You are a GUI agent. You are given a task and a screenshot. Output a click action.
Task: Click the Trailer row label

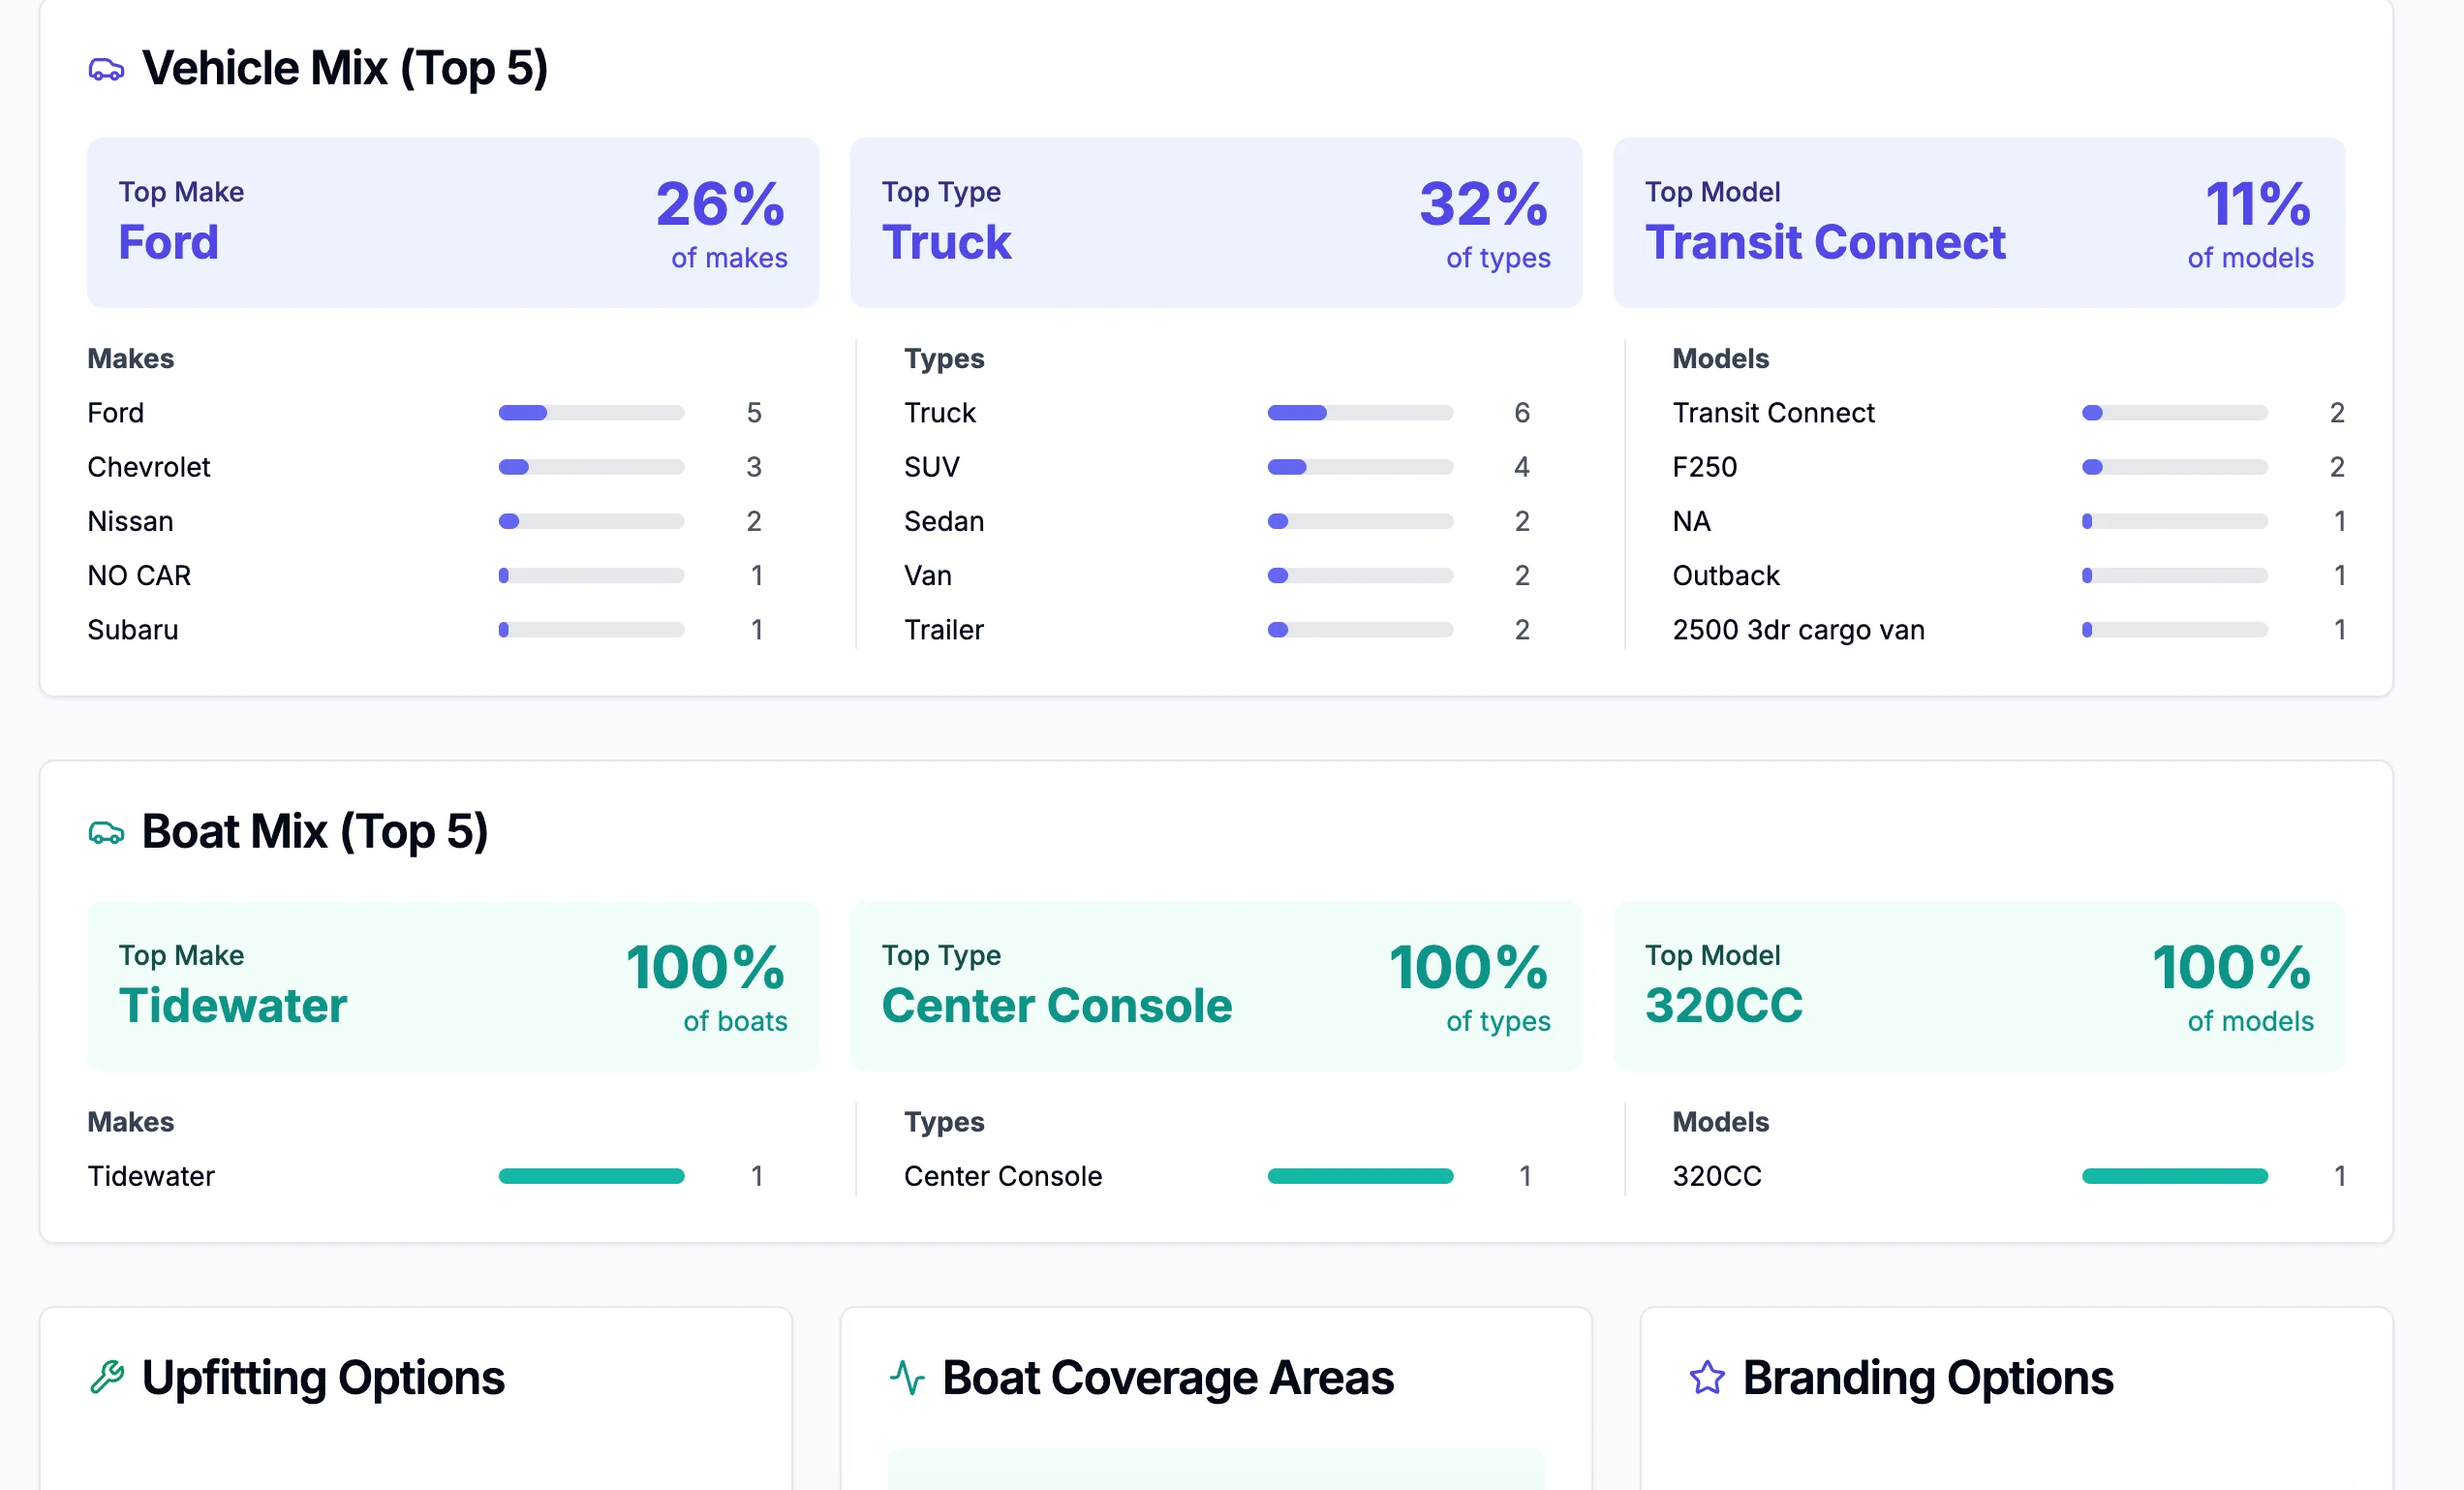(x=944, y=630)
